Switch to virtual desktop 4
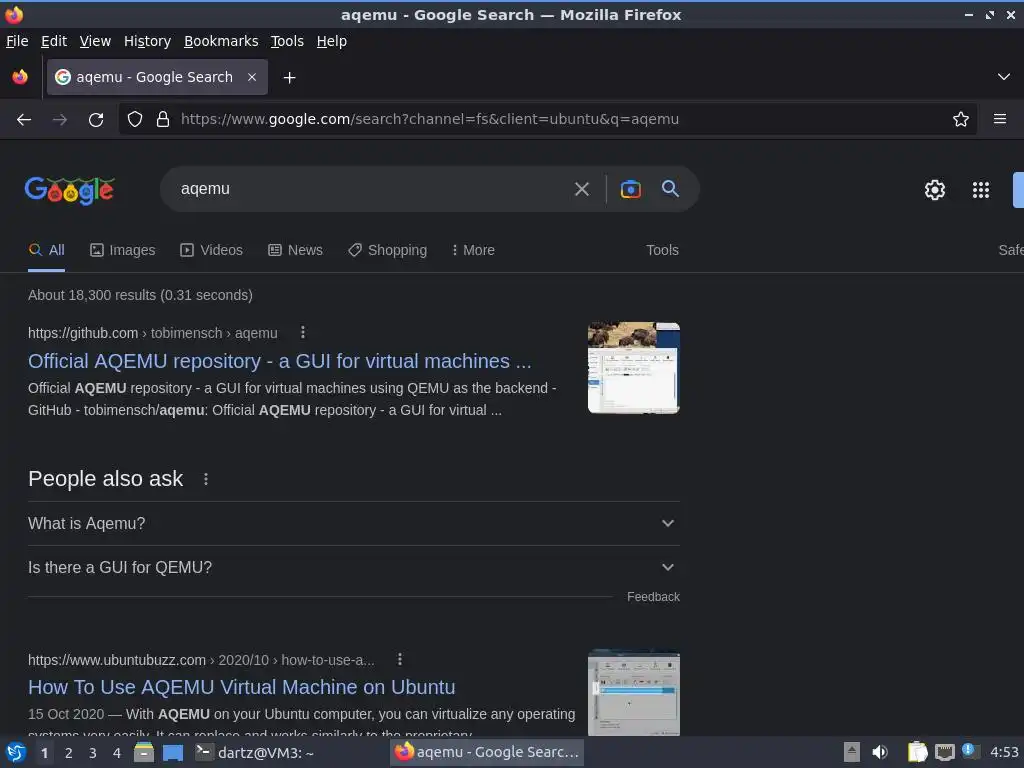The height and width of the screenshot is (768, 1024). (x=117, y=753)
